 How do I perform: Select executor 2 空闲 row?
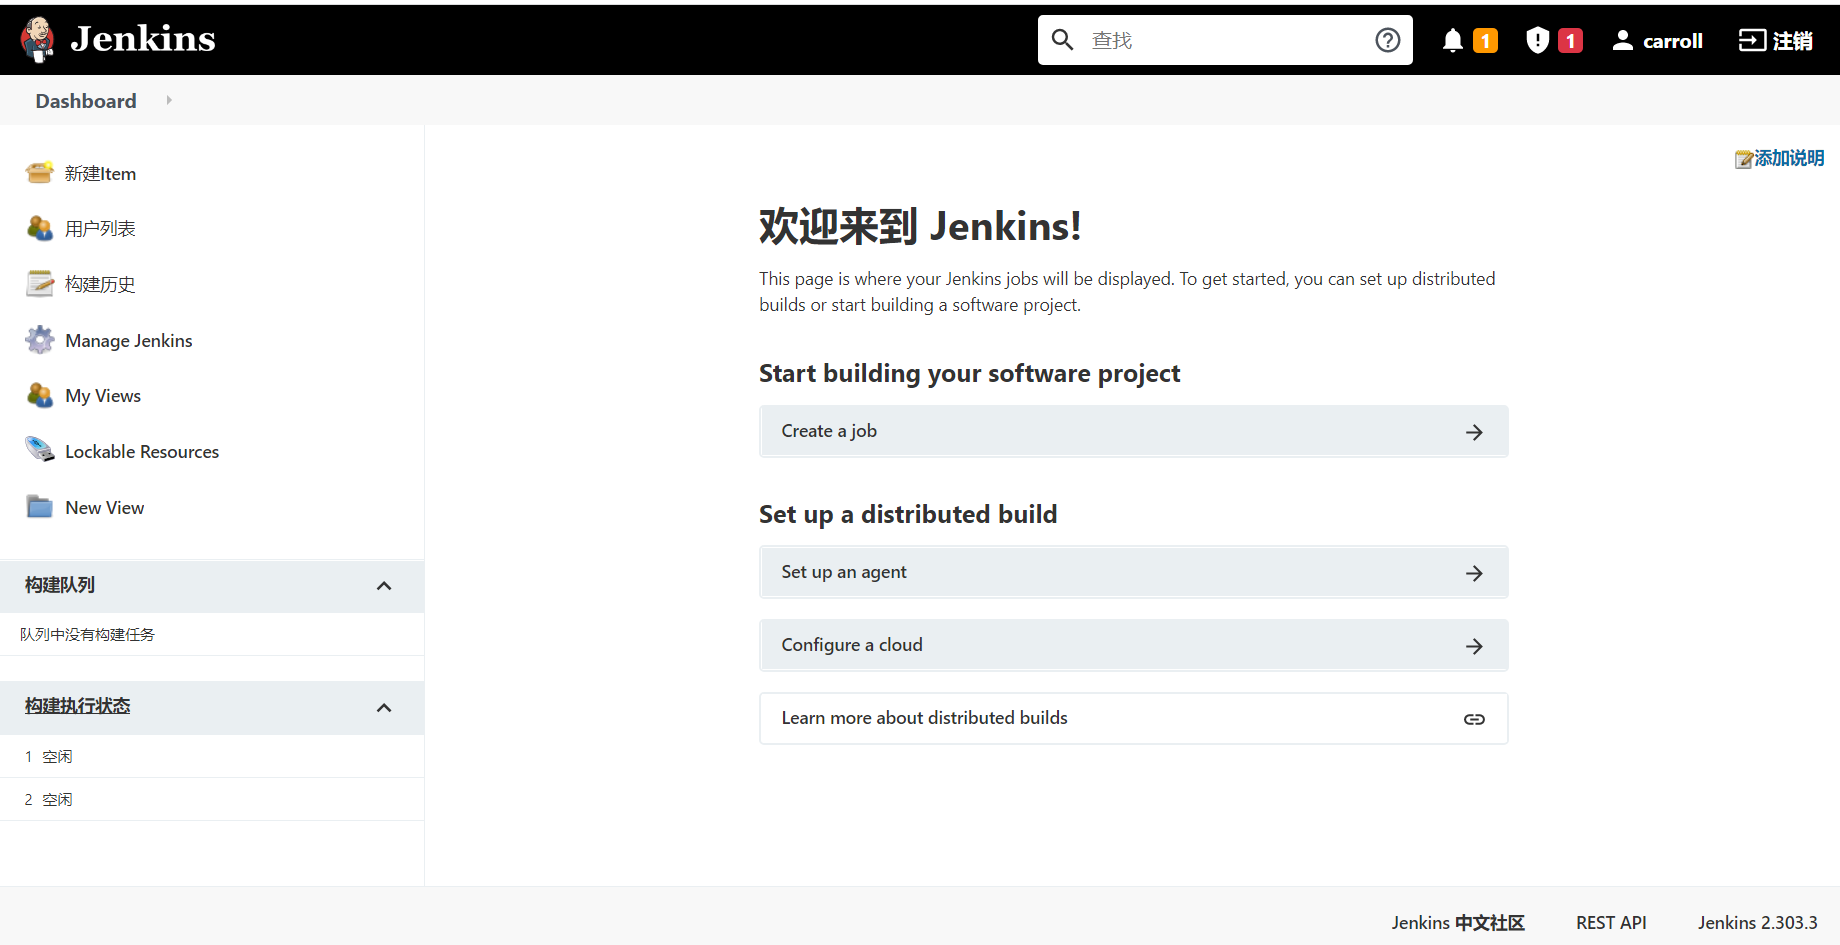pyautogui.click(x=212, y=800)
